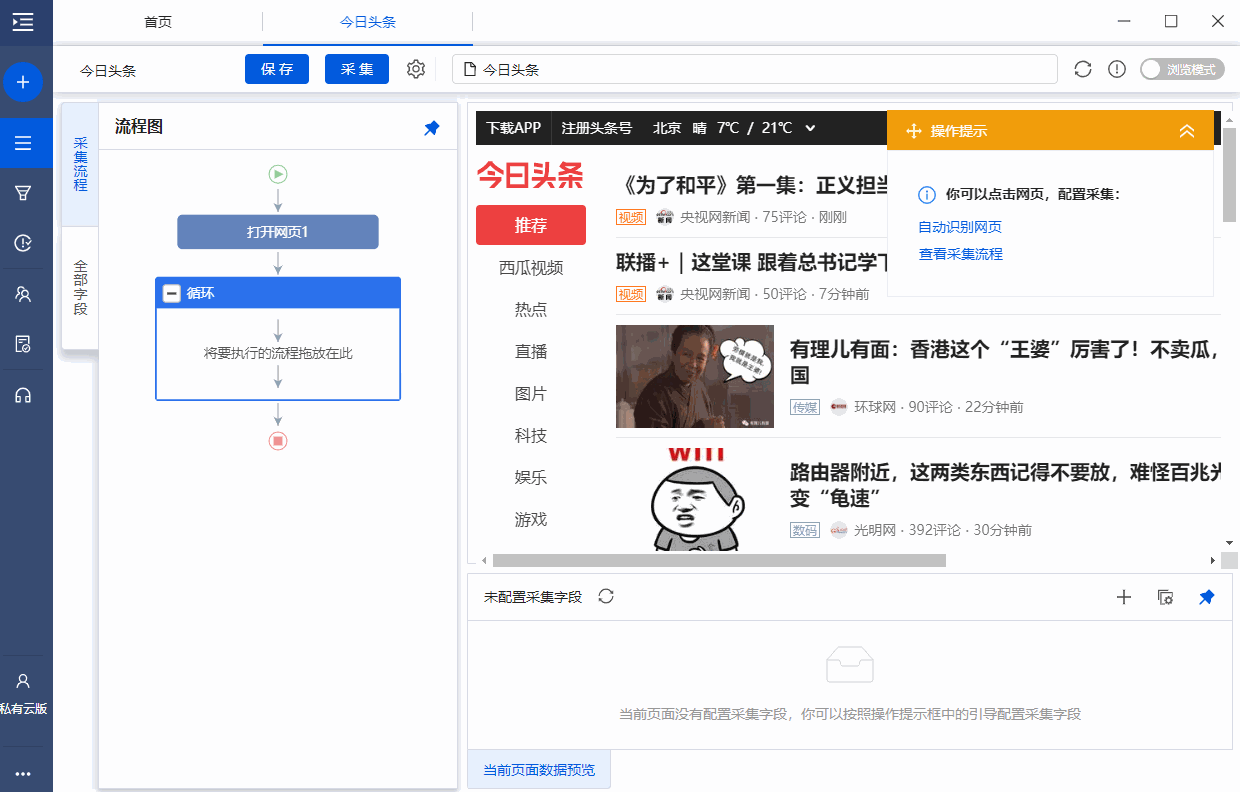Click the 今日头条 red logo

point(530,176)
